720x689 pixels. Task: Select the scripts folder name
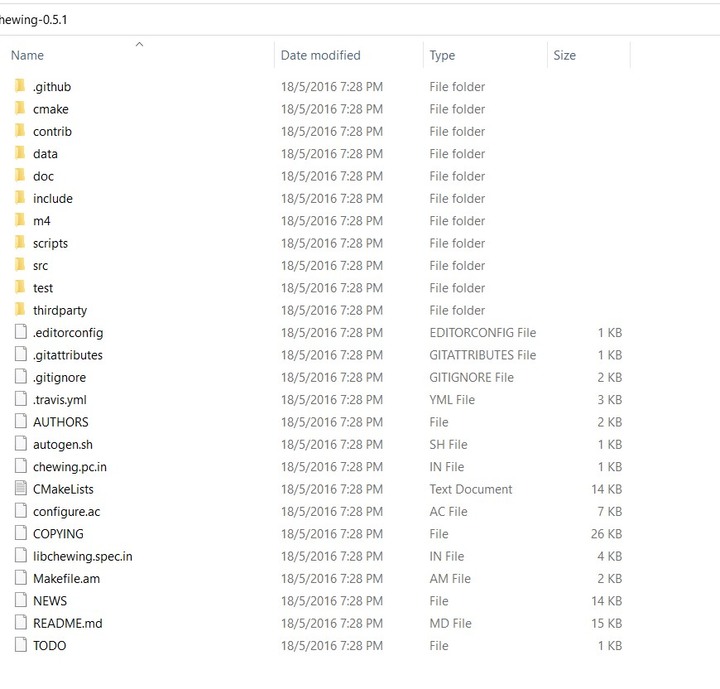pyautogui.click(x=50, y=243)
